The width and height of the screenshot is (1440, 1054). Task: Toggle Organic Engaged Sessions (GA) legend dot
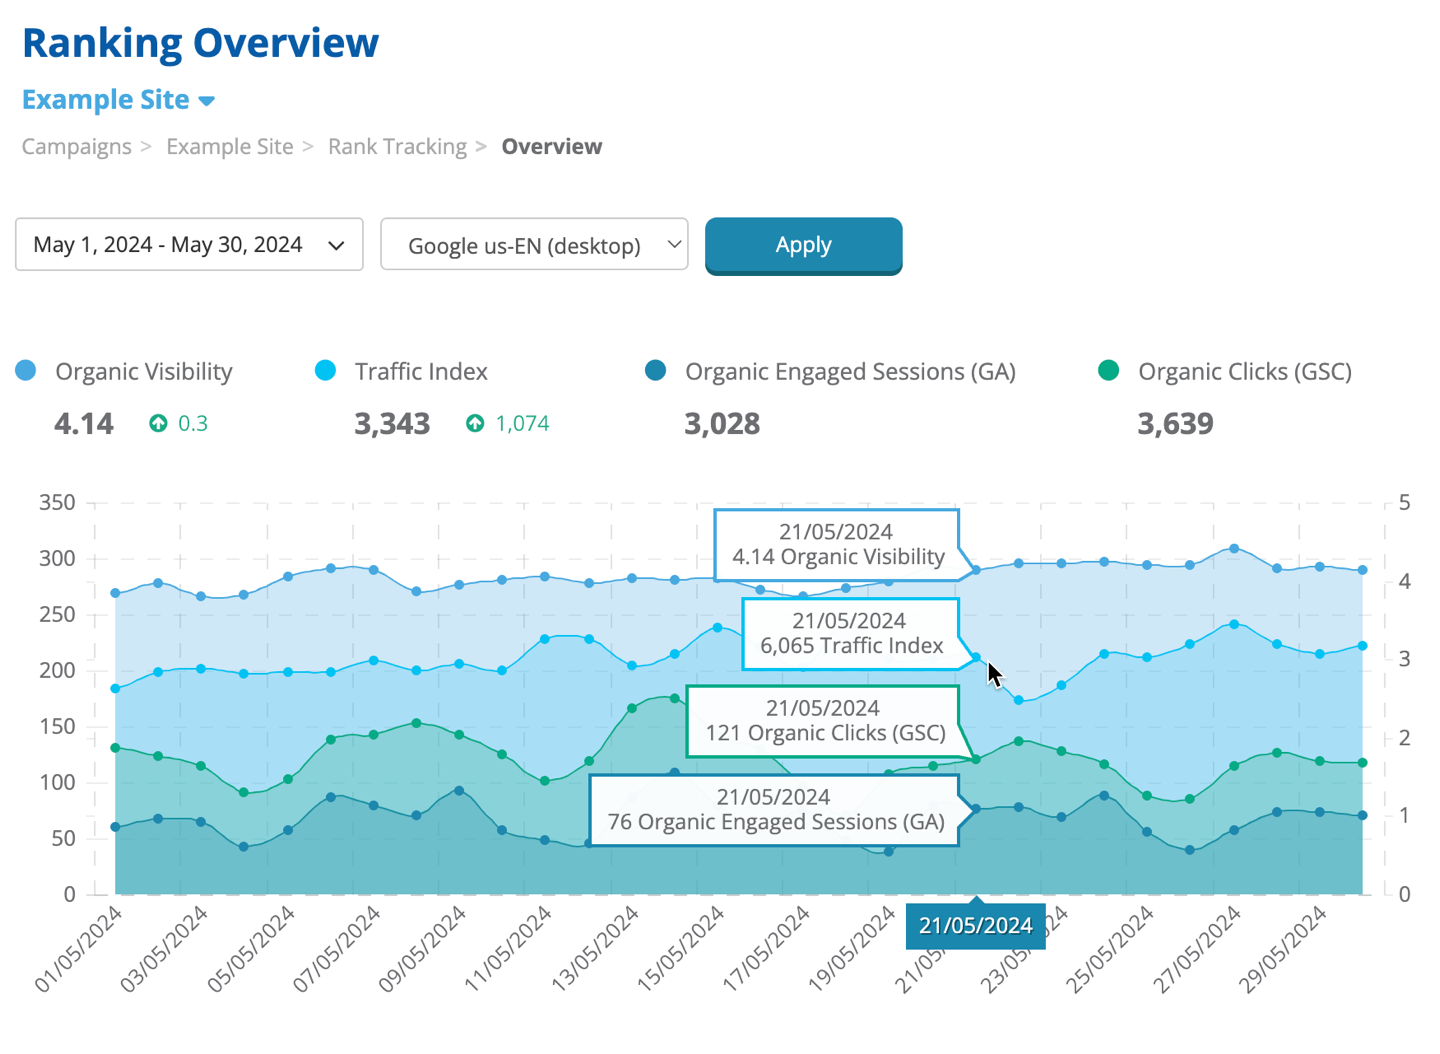[x=656, y=371]
